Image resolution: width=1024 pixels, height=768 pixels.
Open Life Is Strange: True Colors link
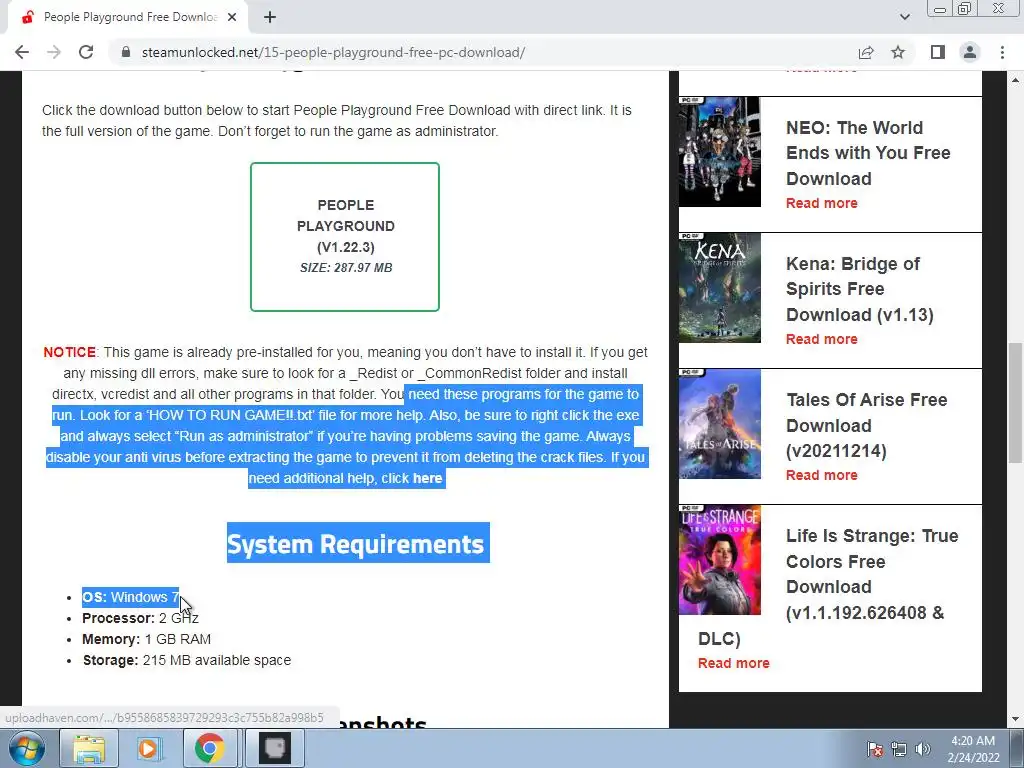(872, 574)
